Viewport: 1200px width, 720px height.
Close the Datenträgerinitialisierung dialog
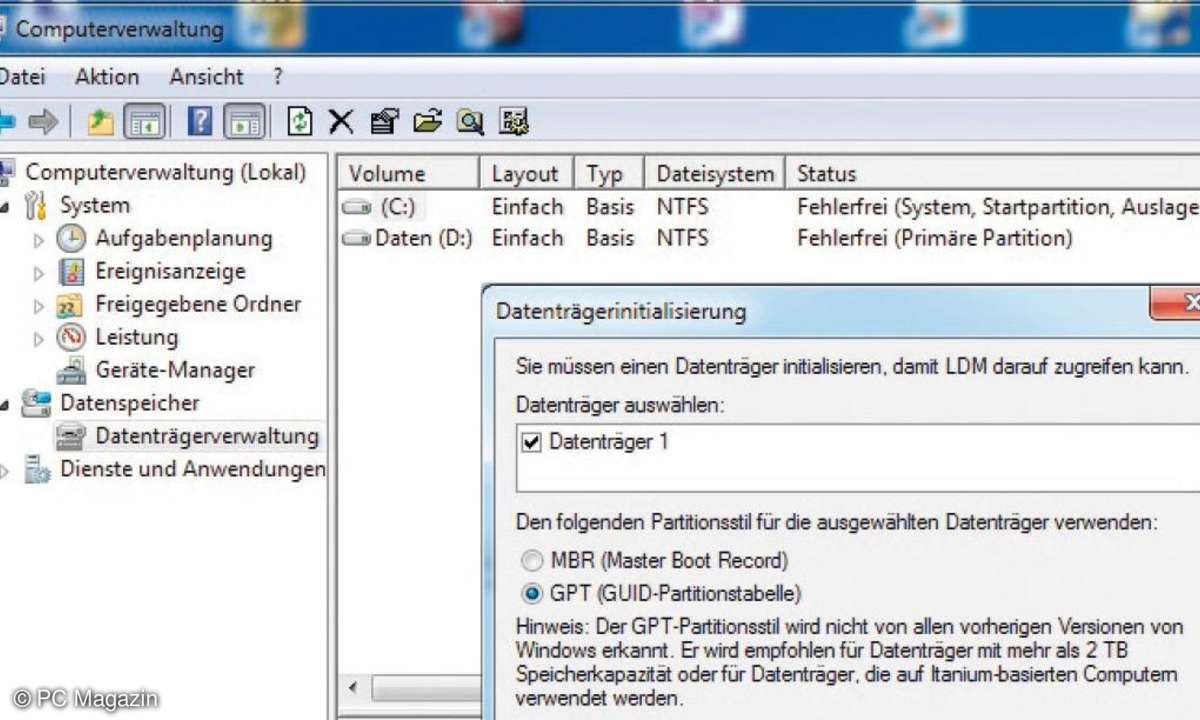(1177, 303)
